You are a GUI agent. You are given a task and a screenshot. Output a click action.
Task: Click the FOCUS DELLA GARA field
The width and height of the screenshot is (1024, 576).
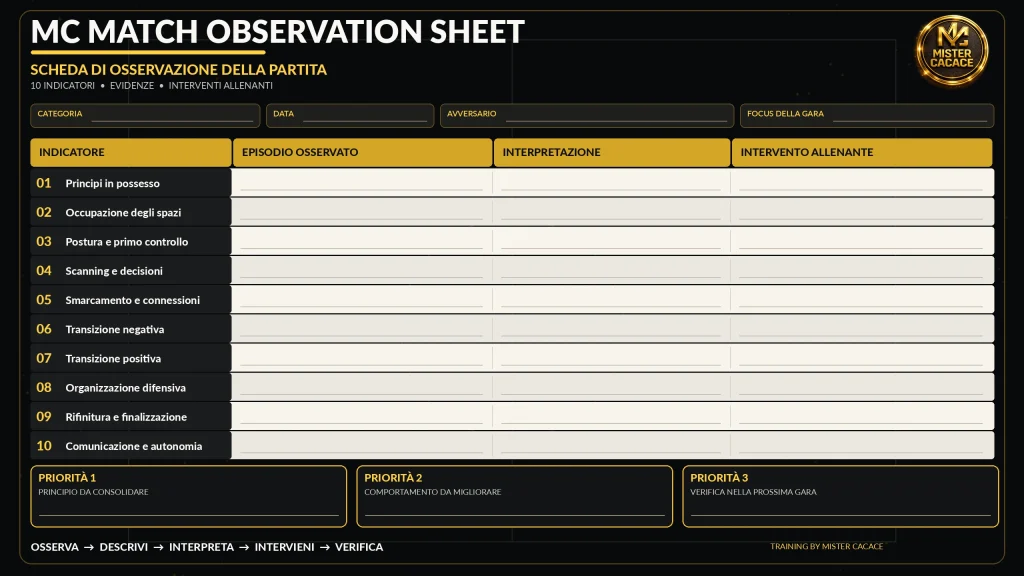pyautogui.click(x=867, y=116)
